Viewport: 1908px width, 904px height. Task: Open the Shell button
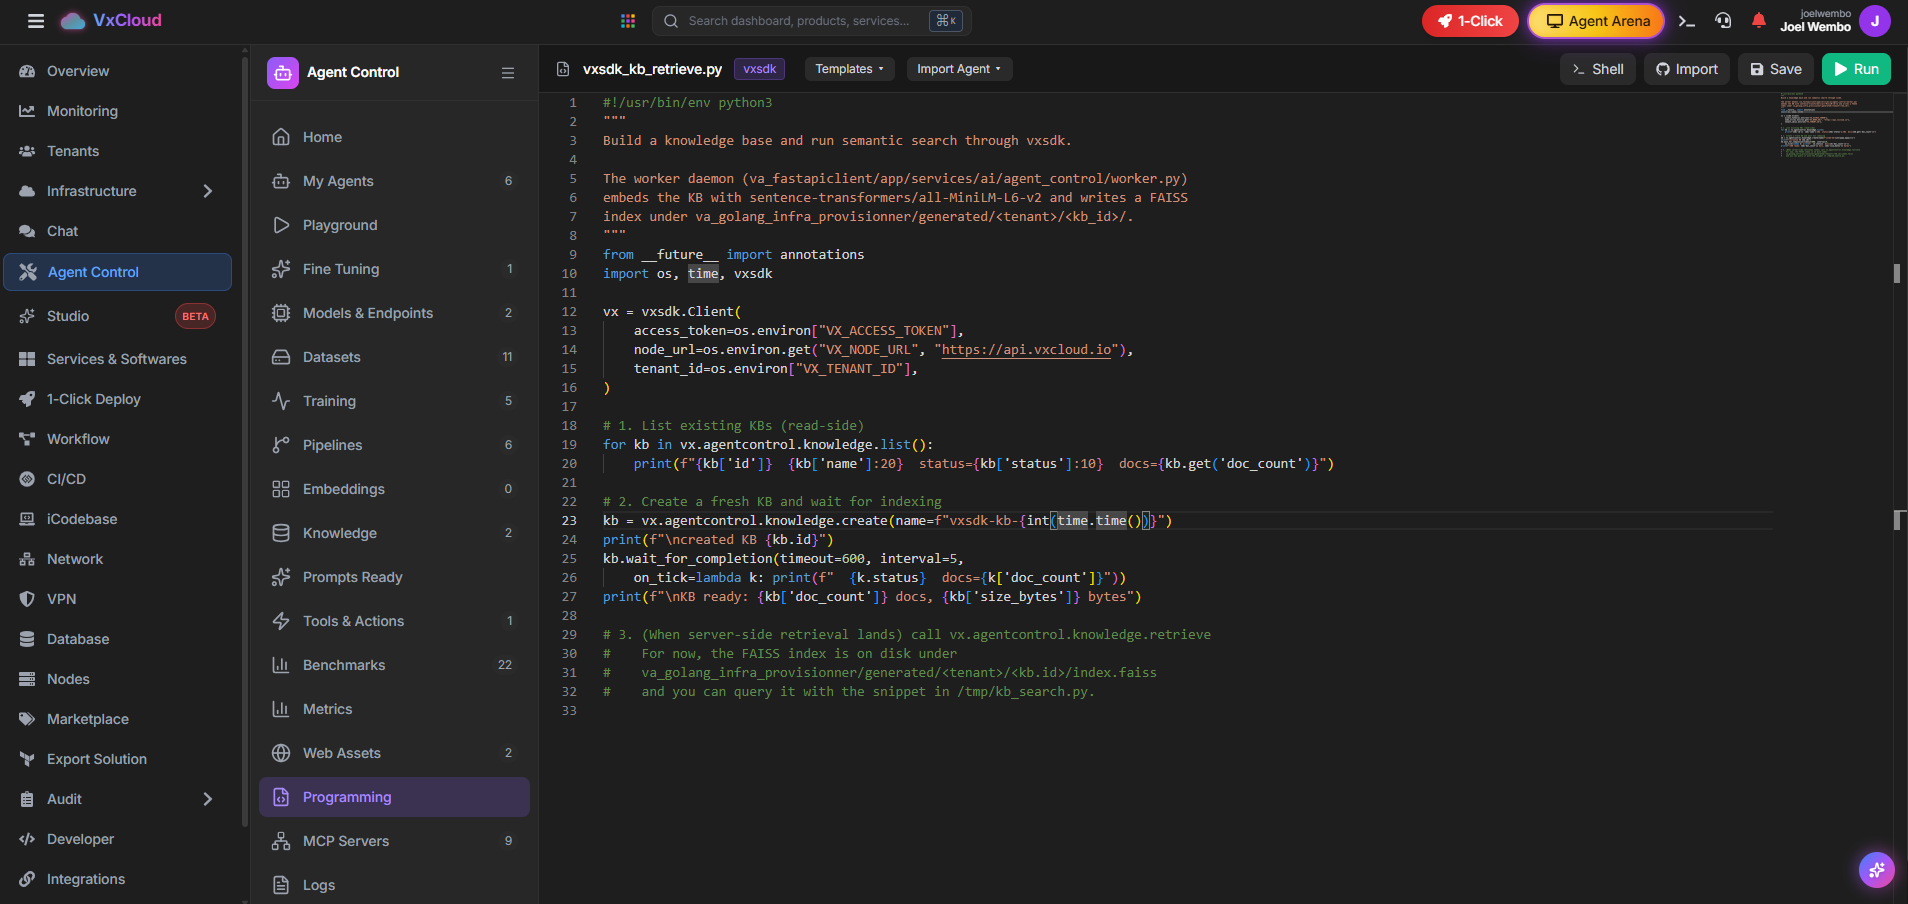[1598, 69]
